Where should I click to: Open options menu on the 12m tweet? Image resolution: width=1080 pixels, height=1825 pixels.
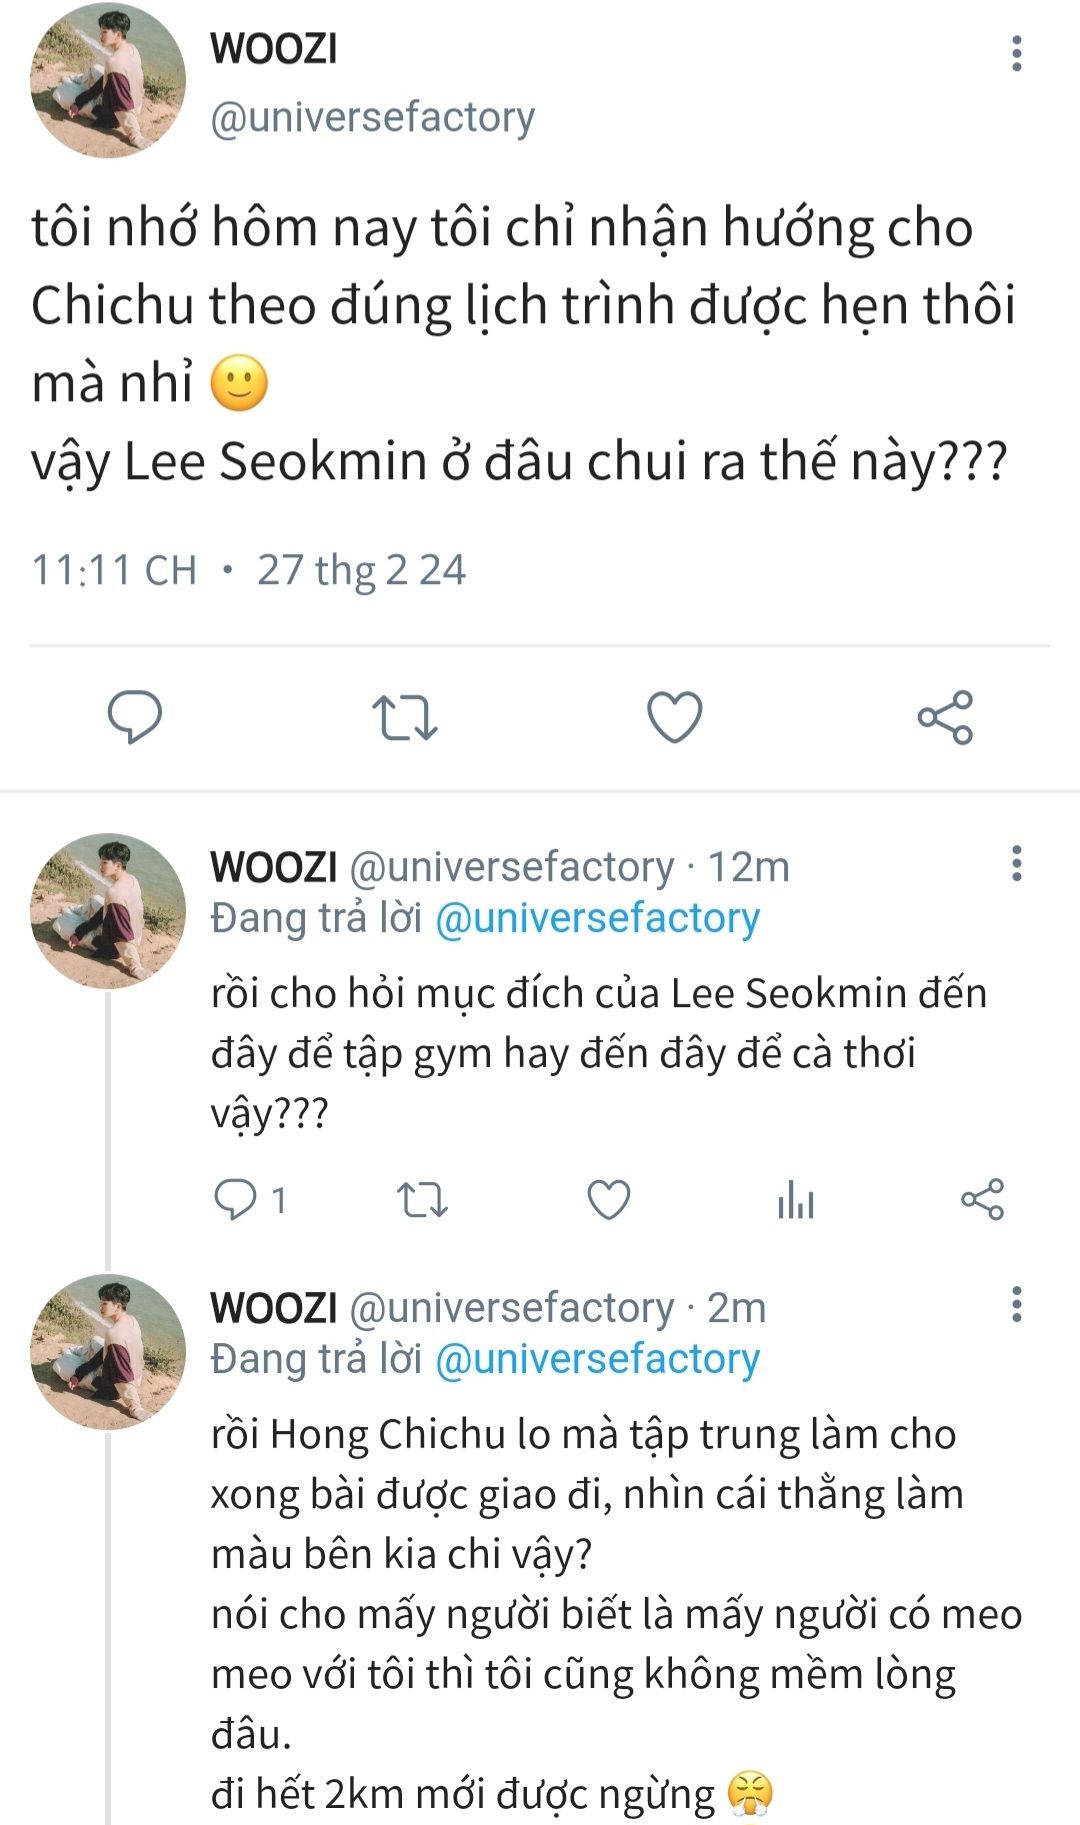coord(1016,863)
